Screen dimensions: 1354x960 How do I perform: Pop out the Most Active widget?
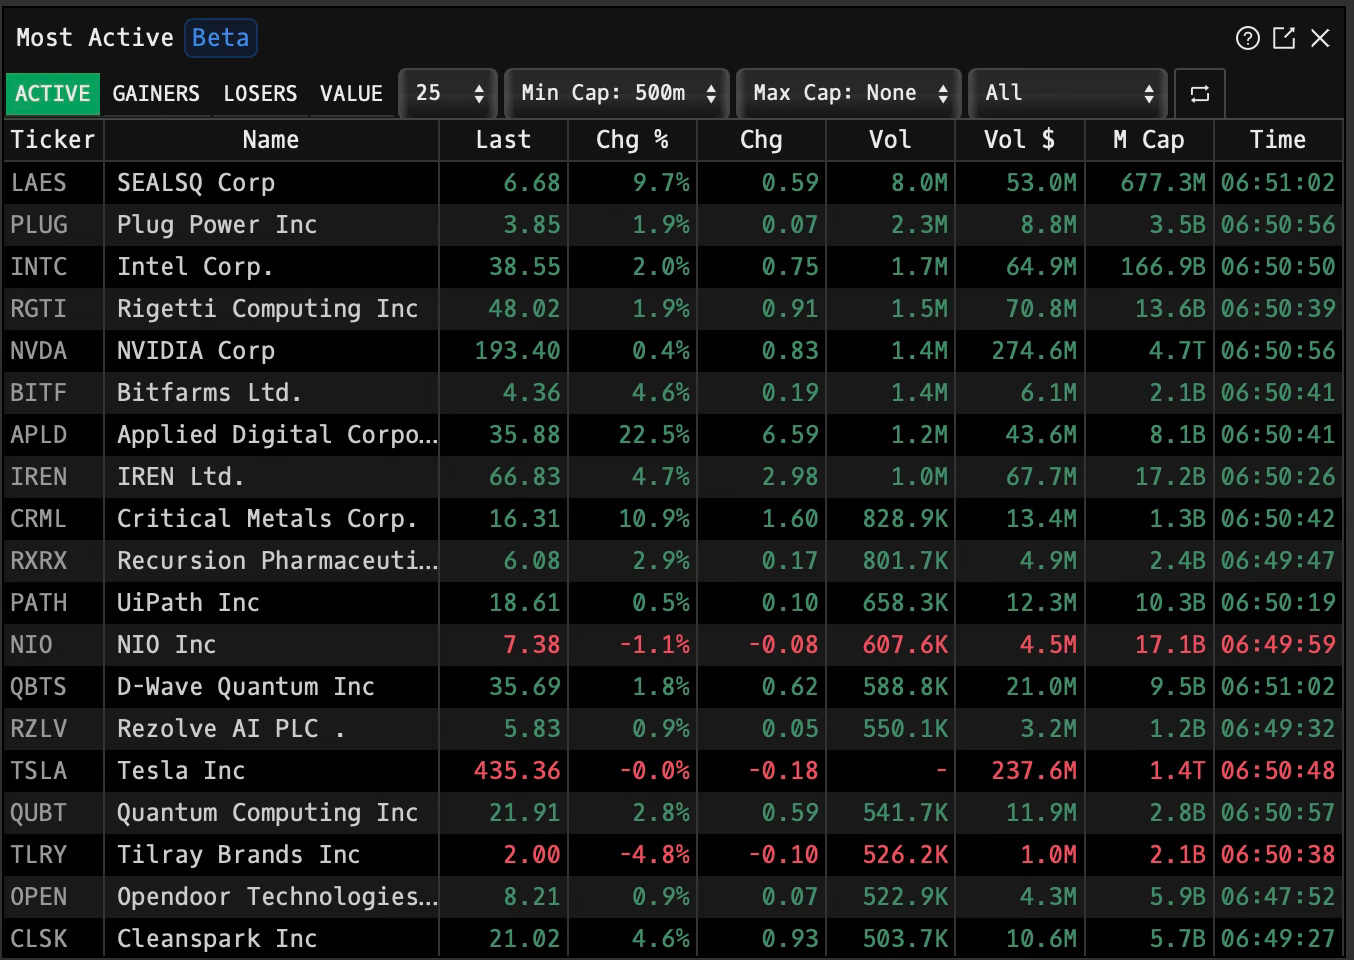[1284, 38]
